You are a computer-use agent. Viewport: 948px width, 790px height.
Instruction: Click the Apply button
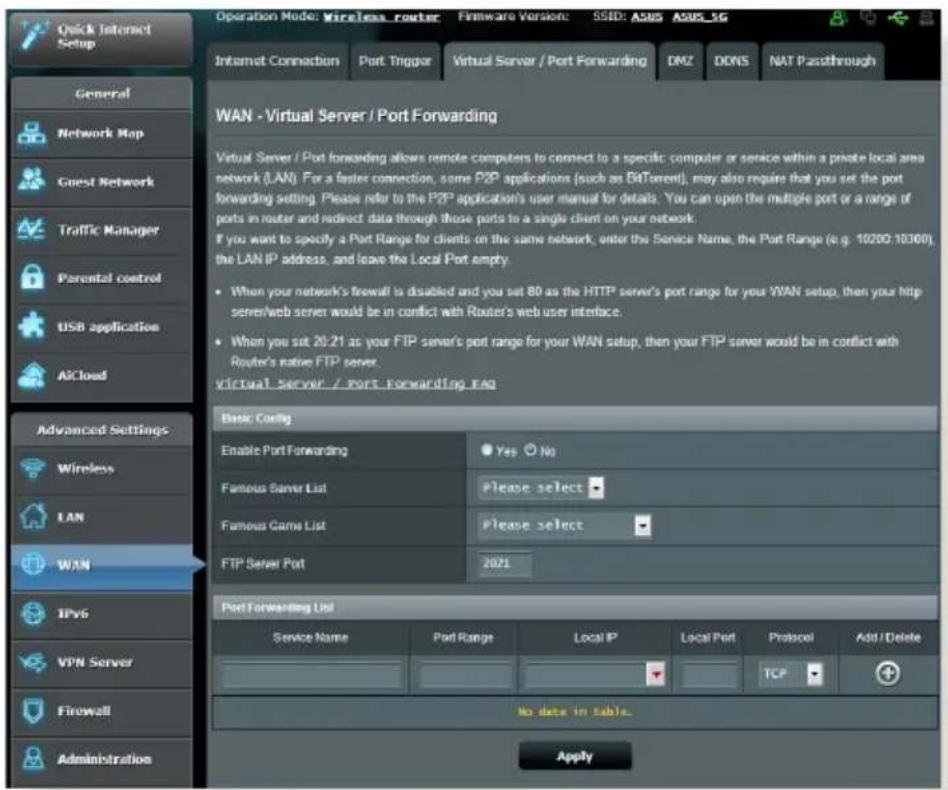575,756
